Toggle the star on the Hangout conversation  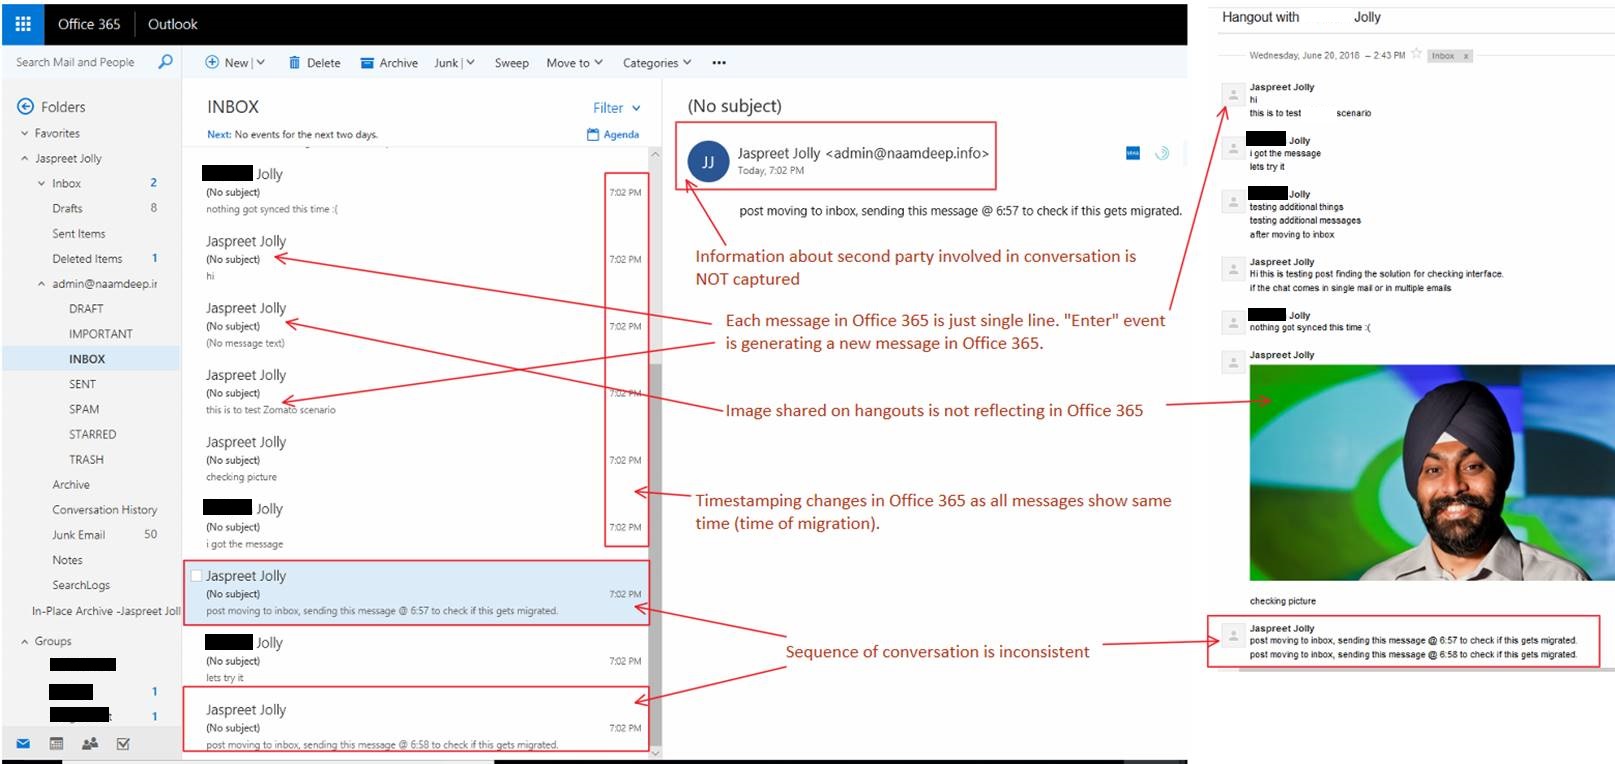[1416, 54]
